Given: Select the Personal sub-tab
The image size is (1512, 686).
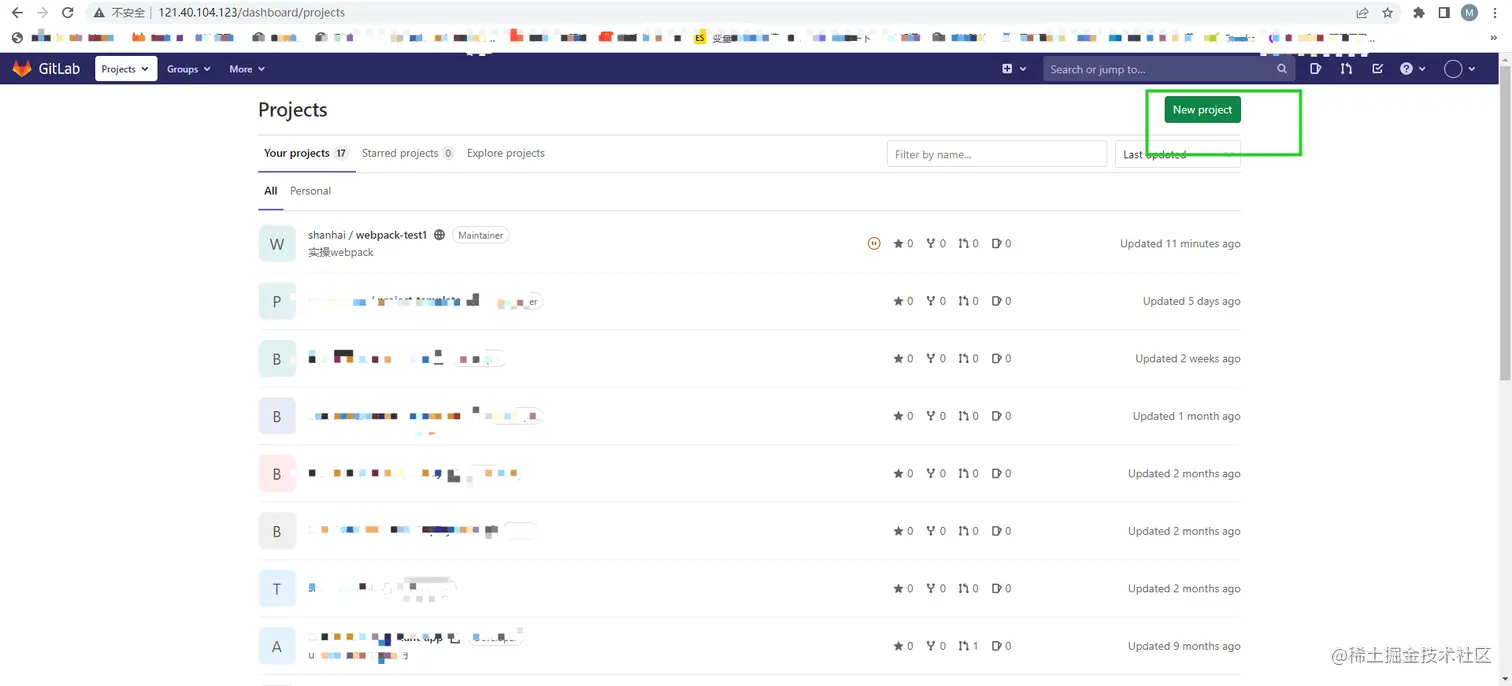Looking at the screenshot, I should [x=310, y=191].
